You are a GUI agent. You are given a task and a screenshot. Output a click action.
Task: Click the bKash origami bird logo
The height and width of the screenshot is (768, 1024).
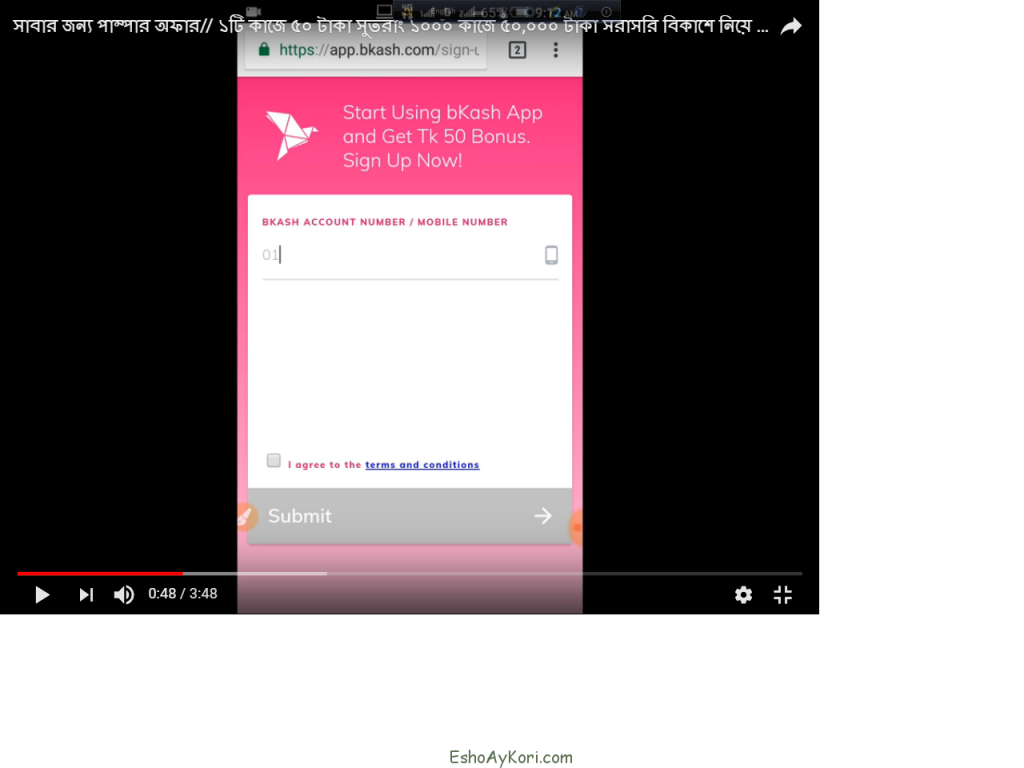pyautogui.click(x=290, y=135)
